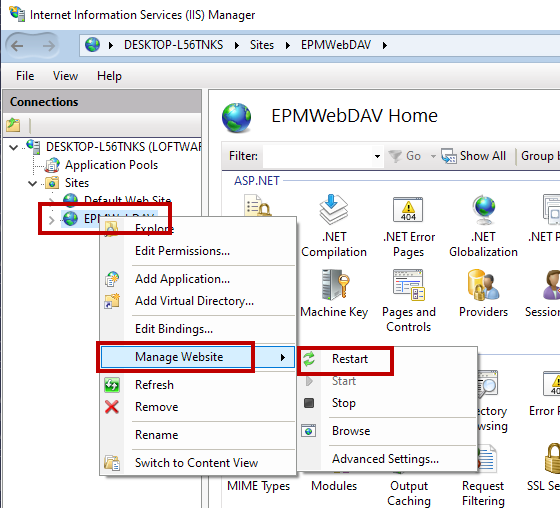Open the .NET Globalization globe icon
Screen dimensions: 560x508
(x=484, y=210)
